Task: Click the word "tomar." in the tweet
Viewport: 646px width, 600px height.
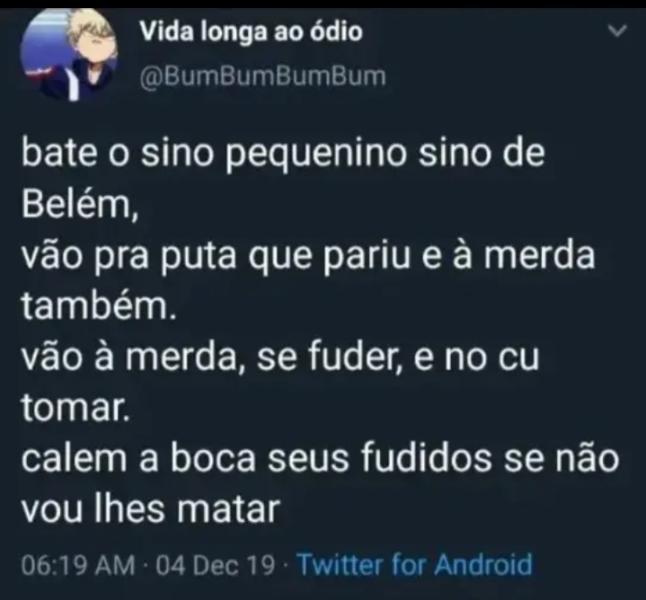Action: (75, 407)
